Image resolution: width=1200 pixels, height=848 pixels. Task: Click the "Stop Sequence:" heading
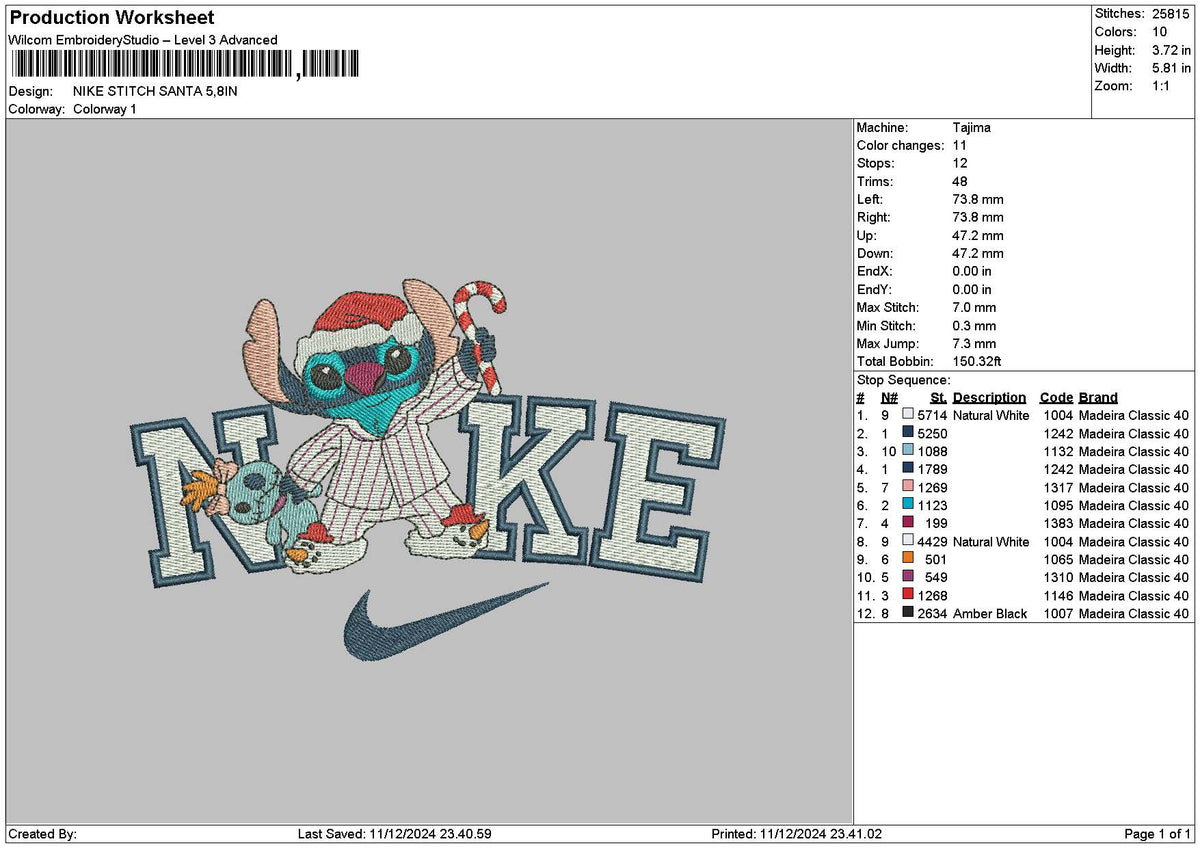[904, 381]
